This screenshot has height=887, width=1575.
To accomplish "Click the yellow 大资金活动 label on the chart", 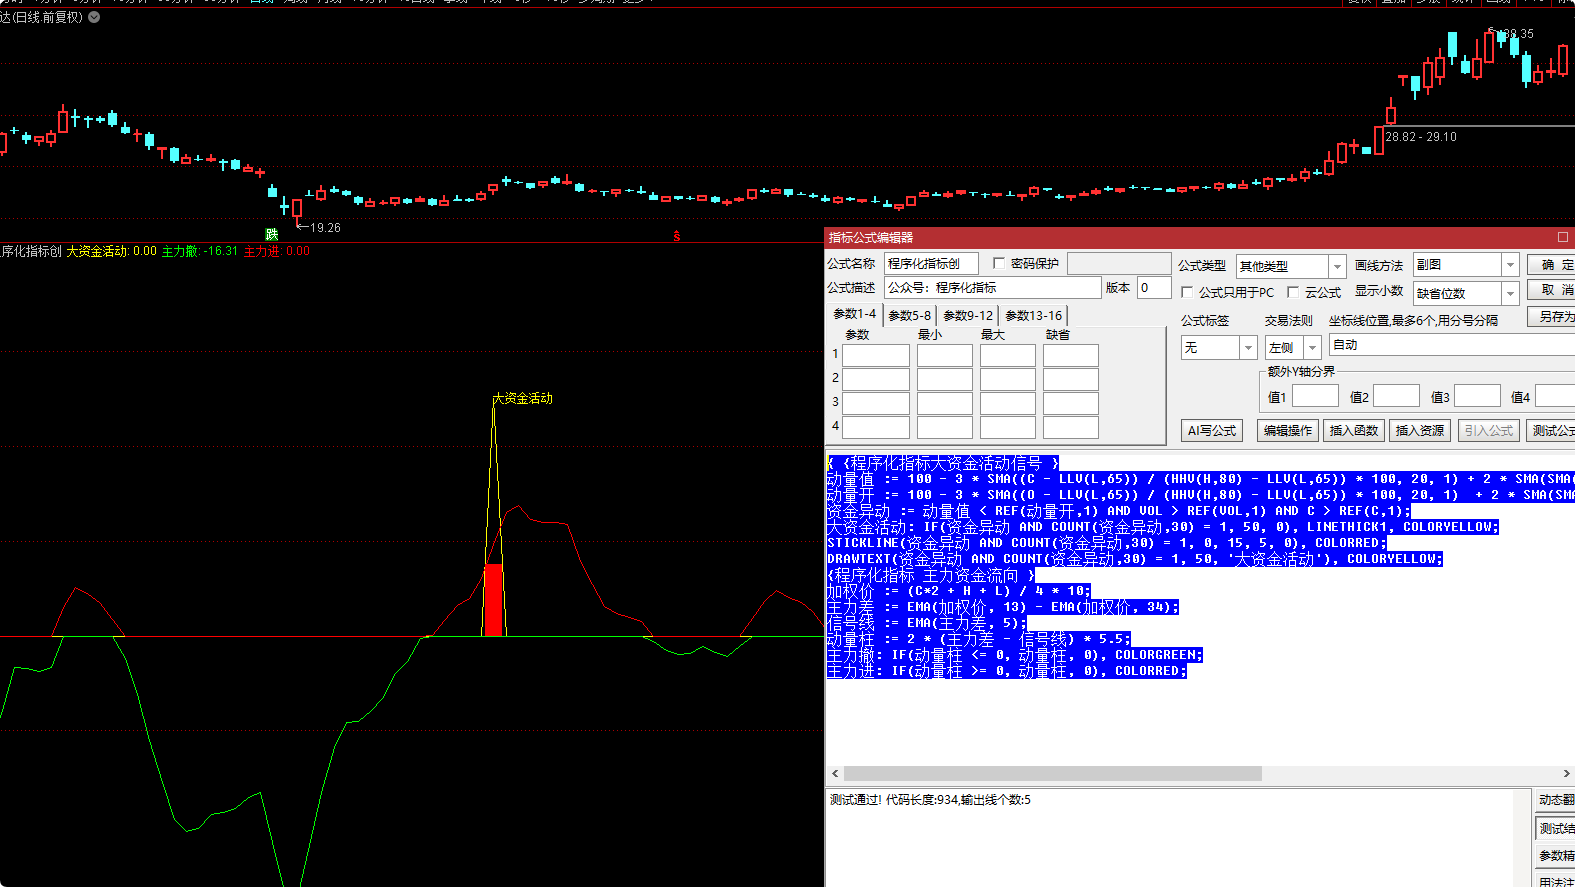I will coord(523,398).
